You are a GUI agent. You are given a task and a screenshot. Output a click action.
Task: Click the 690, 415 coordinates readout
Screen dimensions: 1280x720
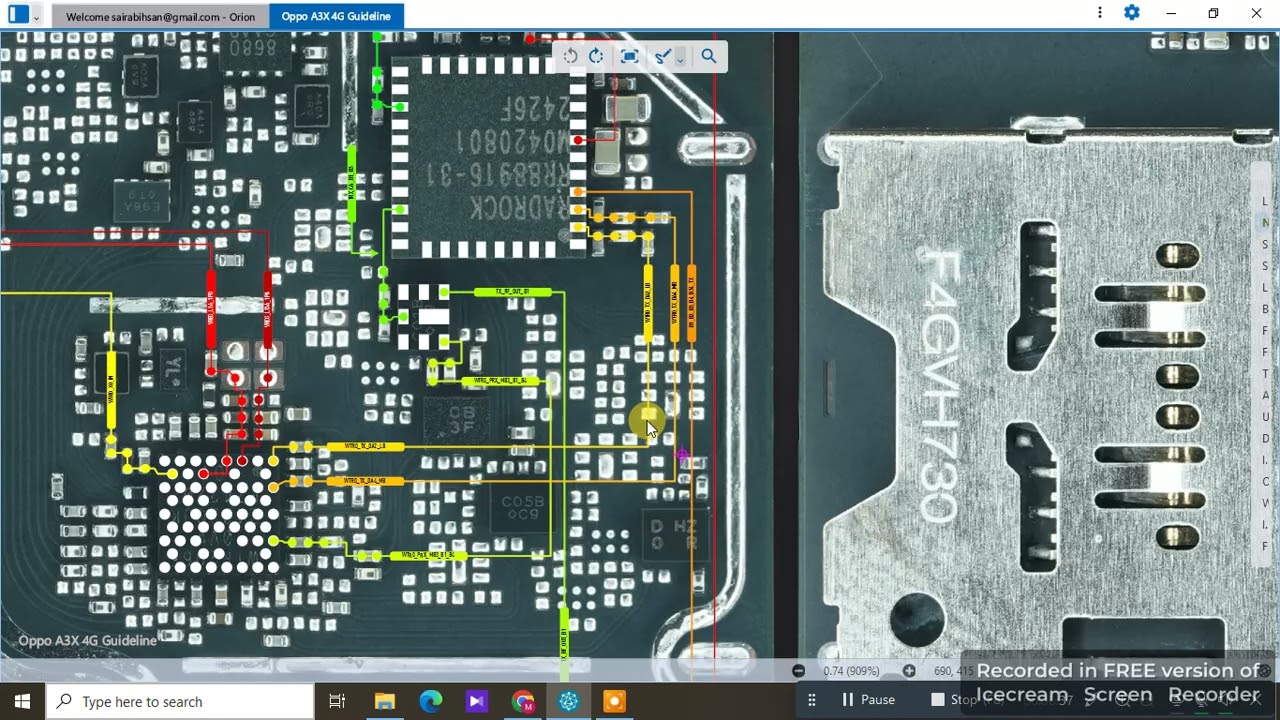(953, 671)
